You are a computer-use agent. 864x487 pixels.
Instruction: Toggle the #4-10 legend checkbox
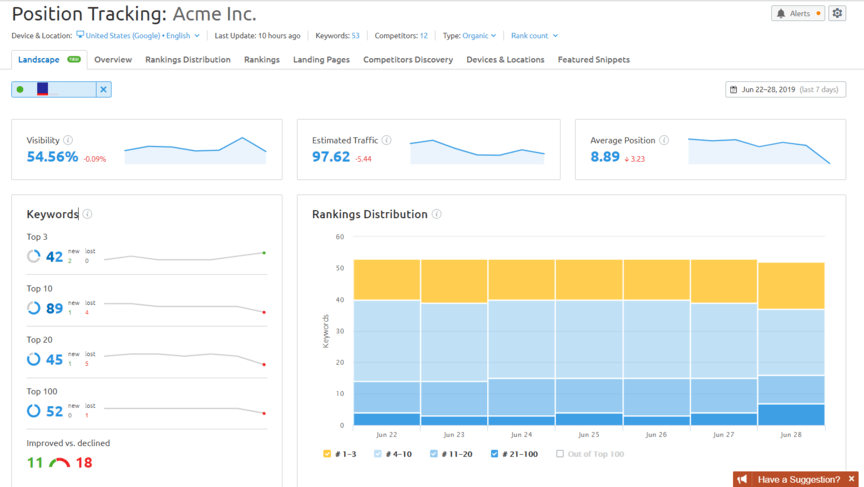(377, 453)
